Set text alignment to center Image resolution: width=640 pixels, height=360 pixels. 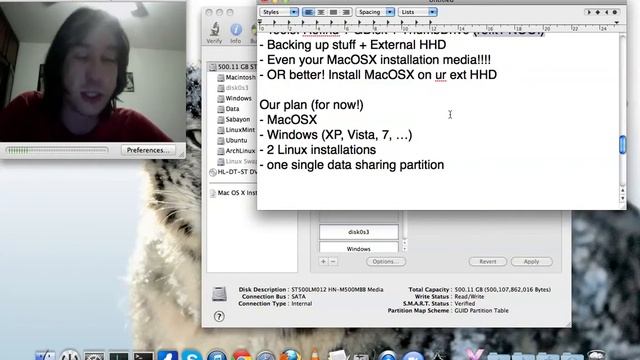tap(321, 12)
